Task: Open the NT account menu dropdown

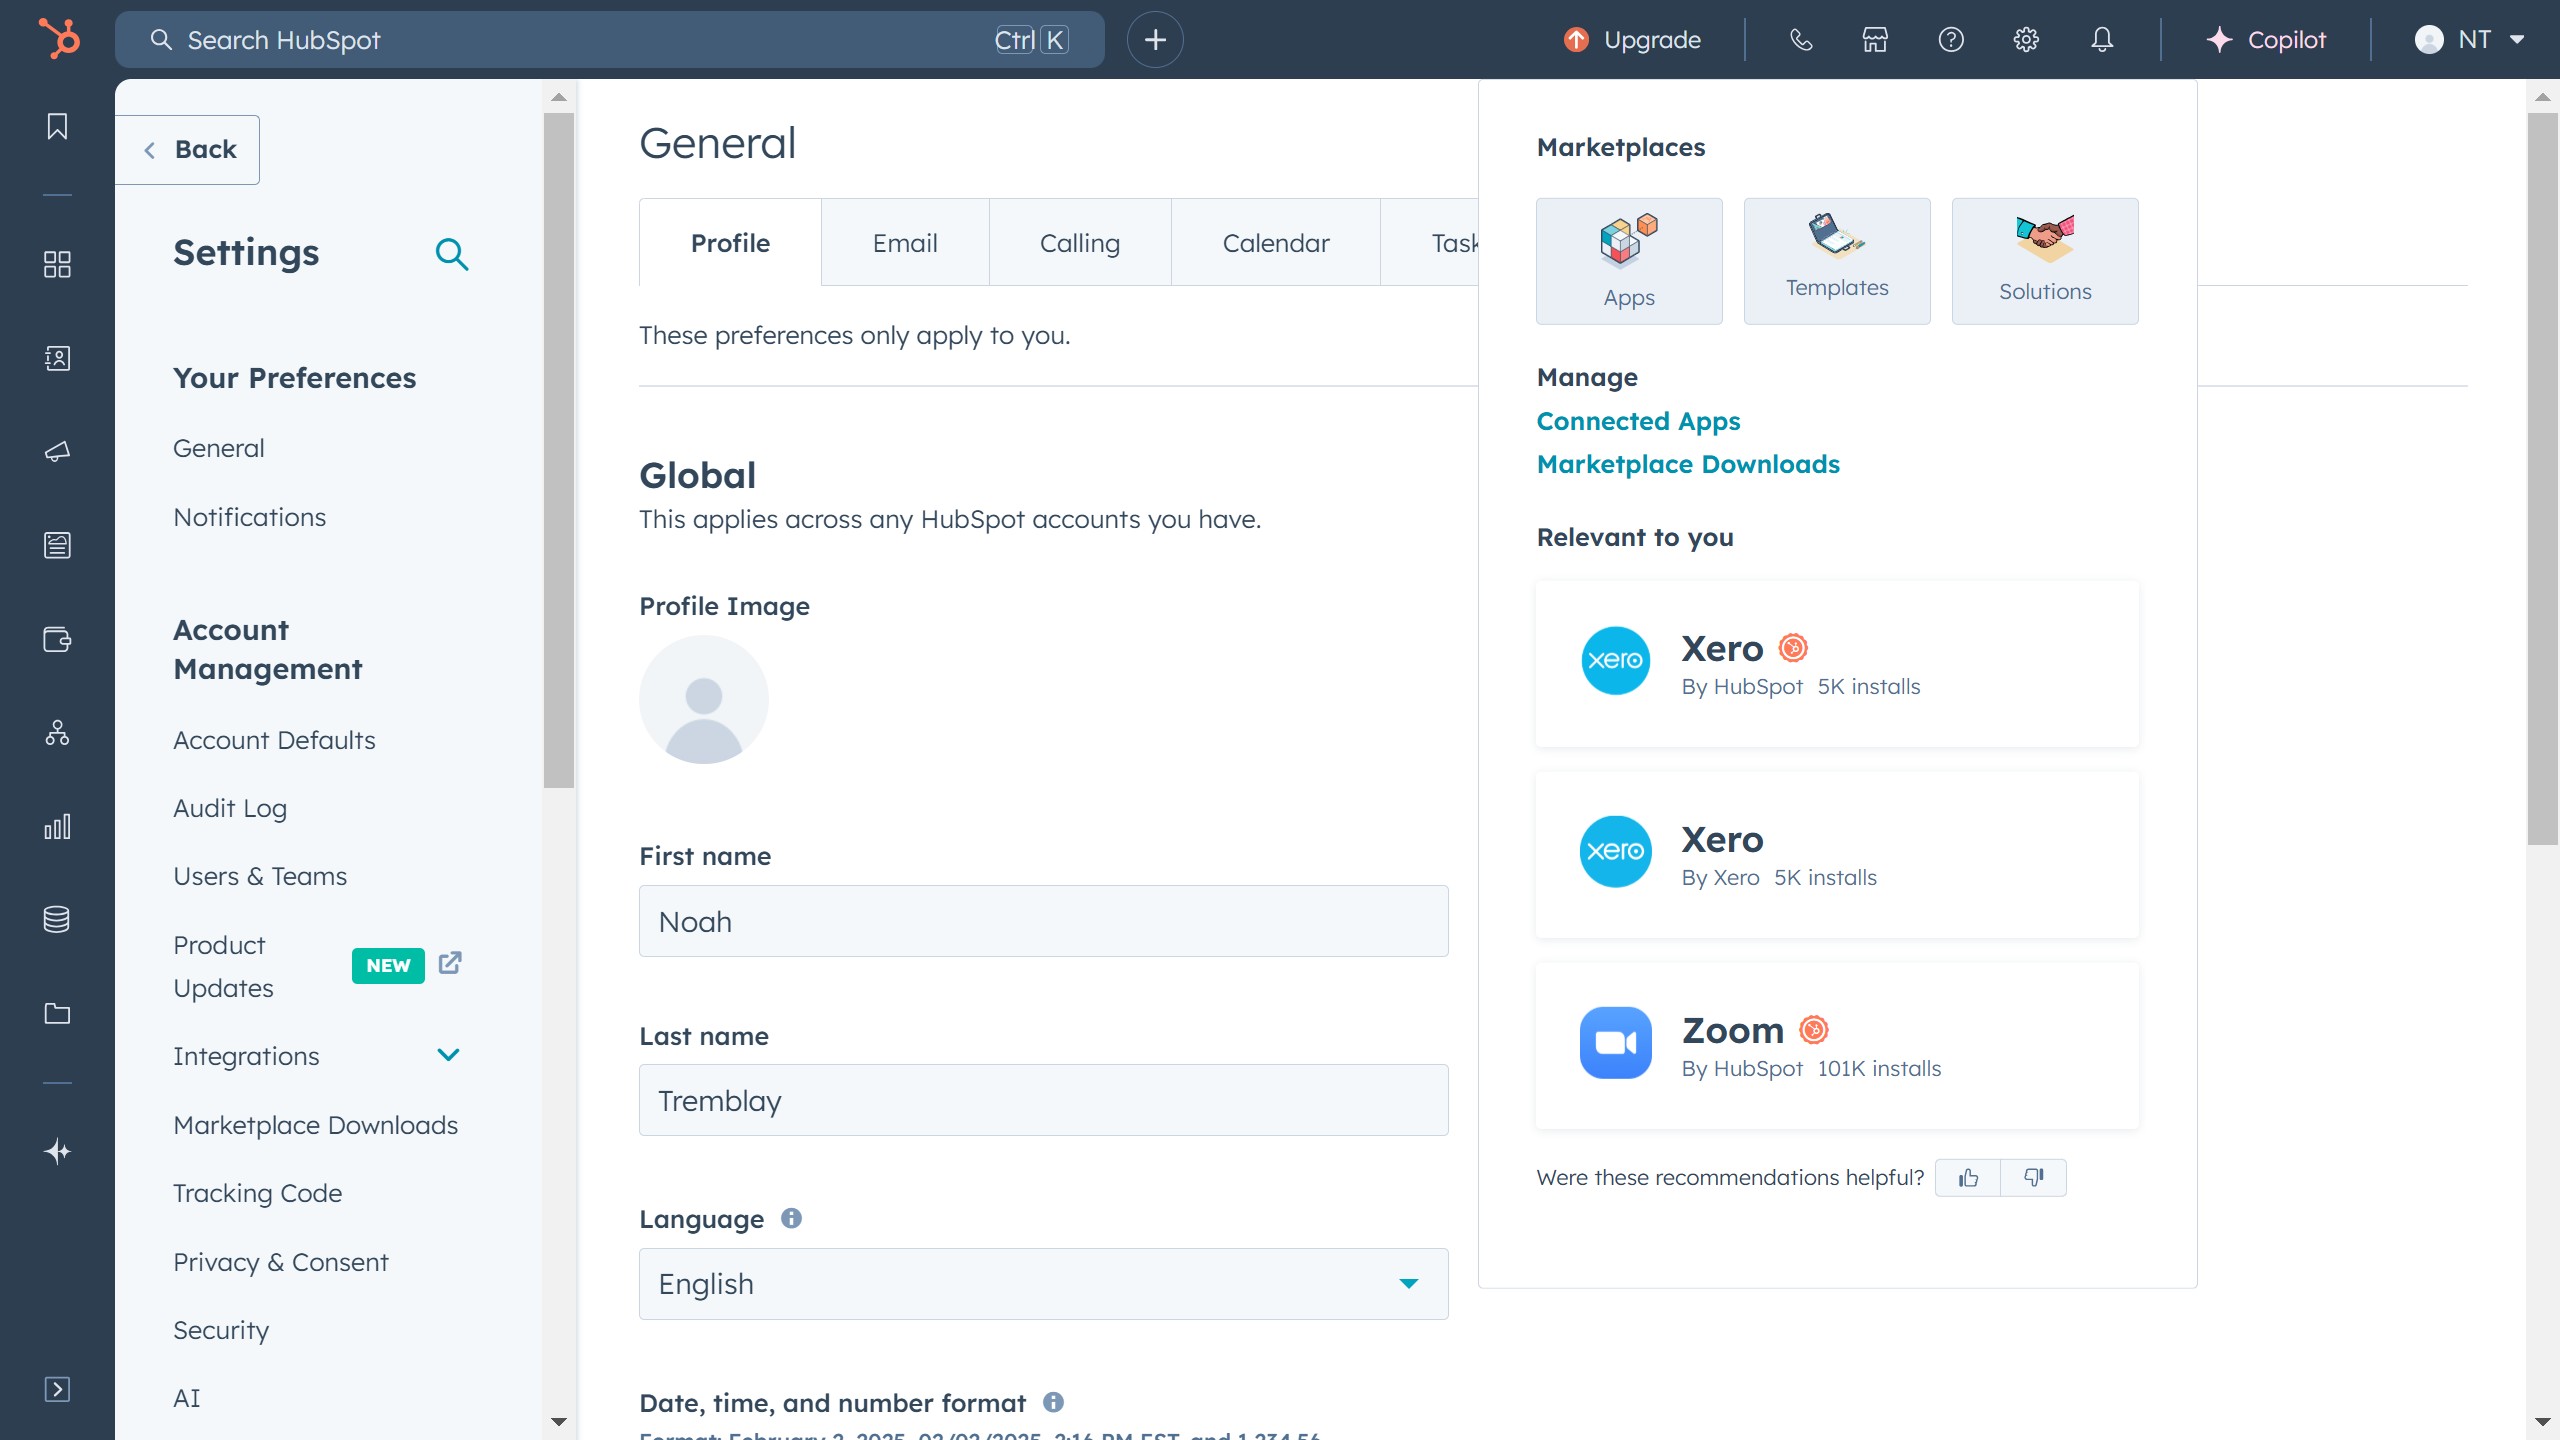Action: tap(2470, 40)
